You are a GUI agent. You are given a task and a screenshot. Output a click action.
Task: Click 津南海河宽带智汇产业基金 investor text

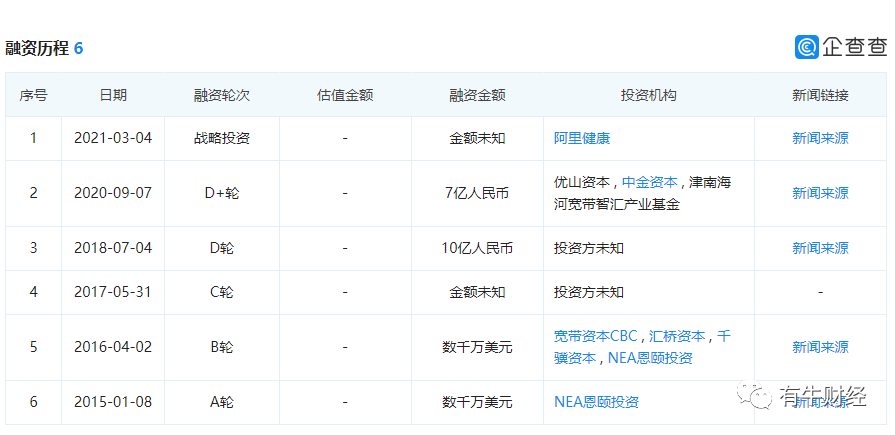point(642,193)
